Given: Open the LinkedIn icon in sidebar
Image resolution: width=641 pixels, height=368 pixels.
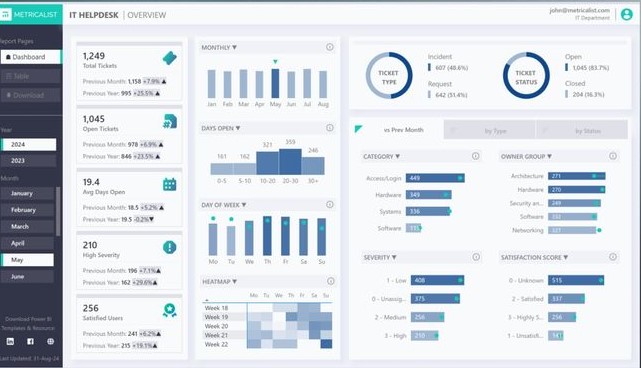Looking at the screenshot, I should [10, 341].
